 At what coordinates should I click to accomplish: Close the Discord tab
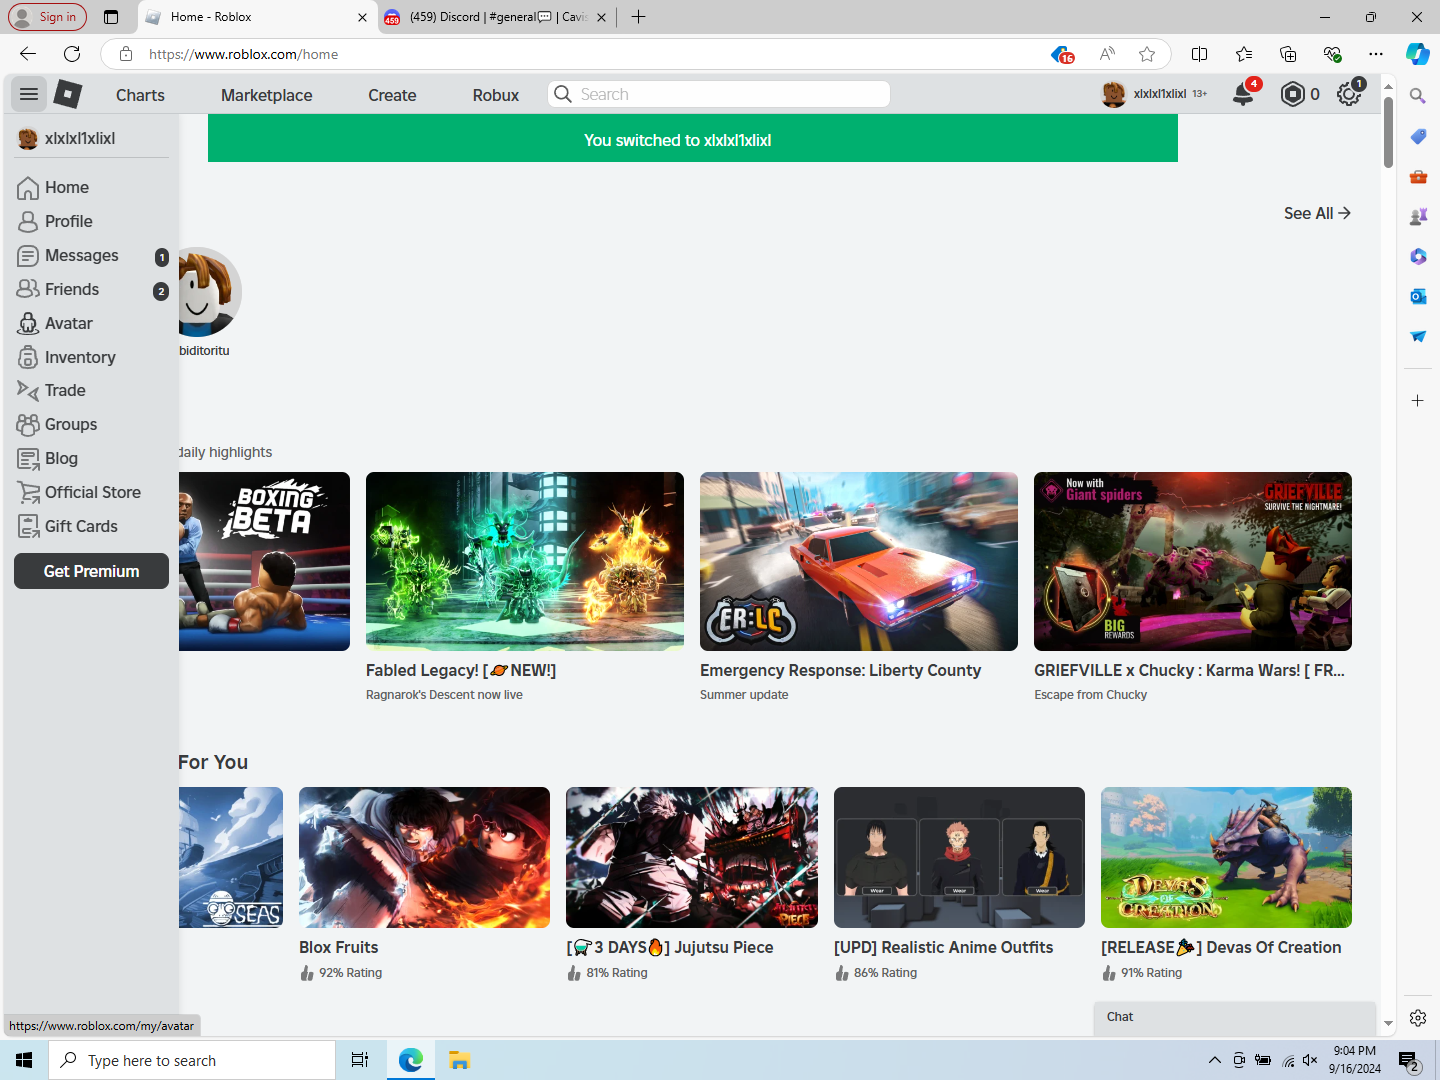pos(601,17)
